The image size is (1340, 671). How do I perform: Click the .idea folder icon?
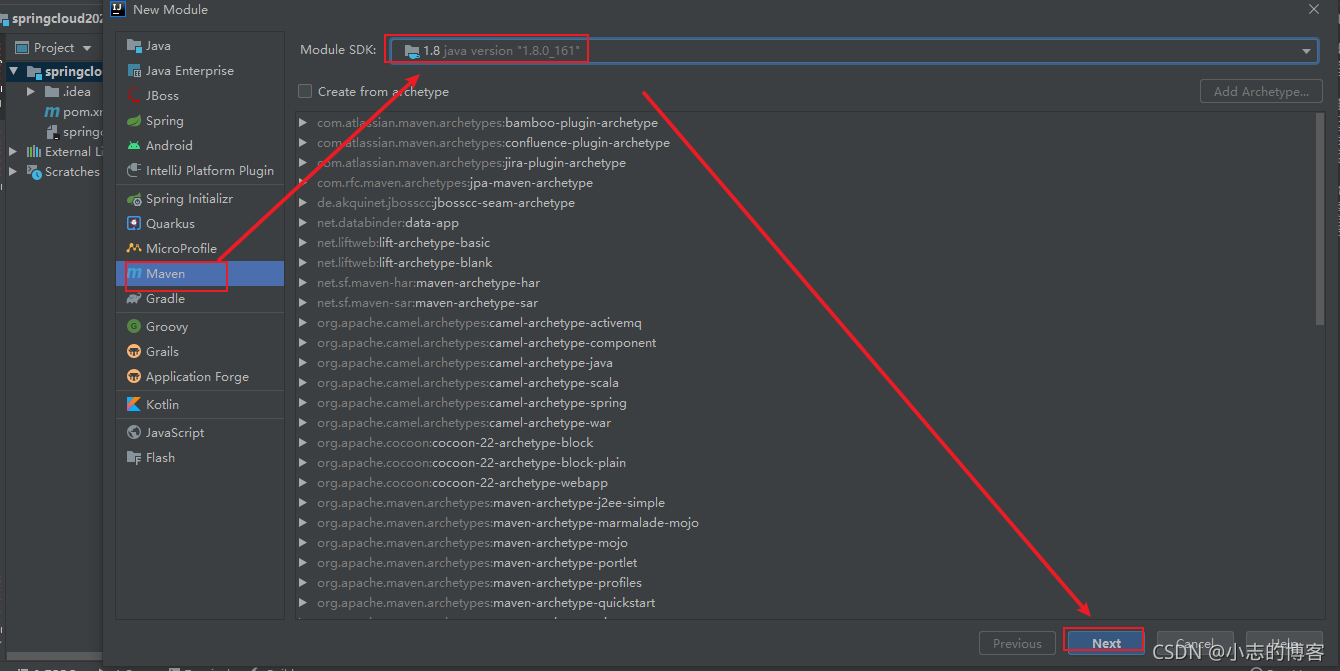click(52, 92)
